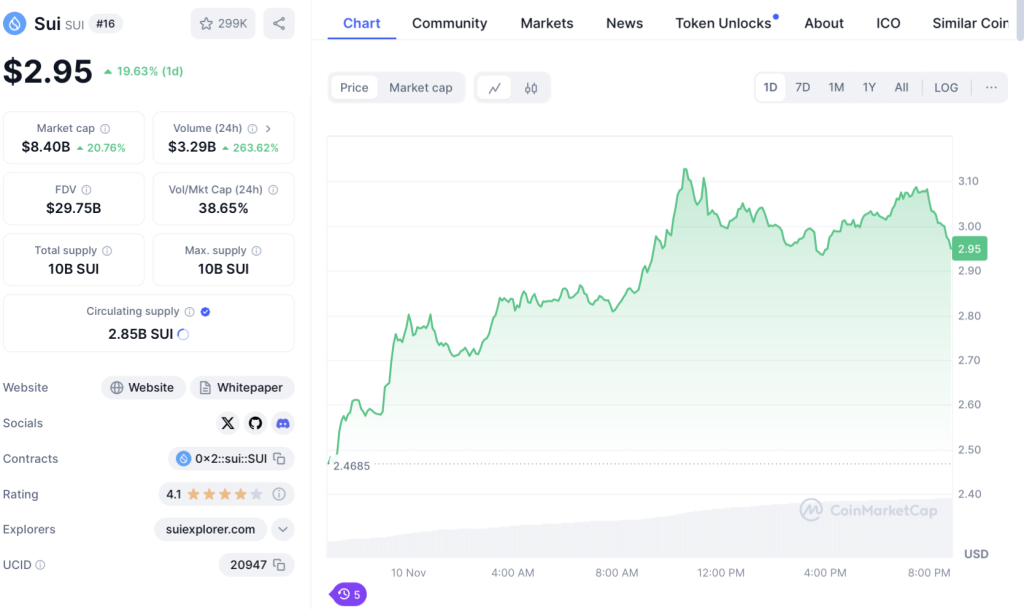Click the 19.63% (1d) price change
This screenshot has width=1024, height=609.
tap(144, 71)
